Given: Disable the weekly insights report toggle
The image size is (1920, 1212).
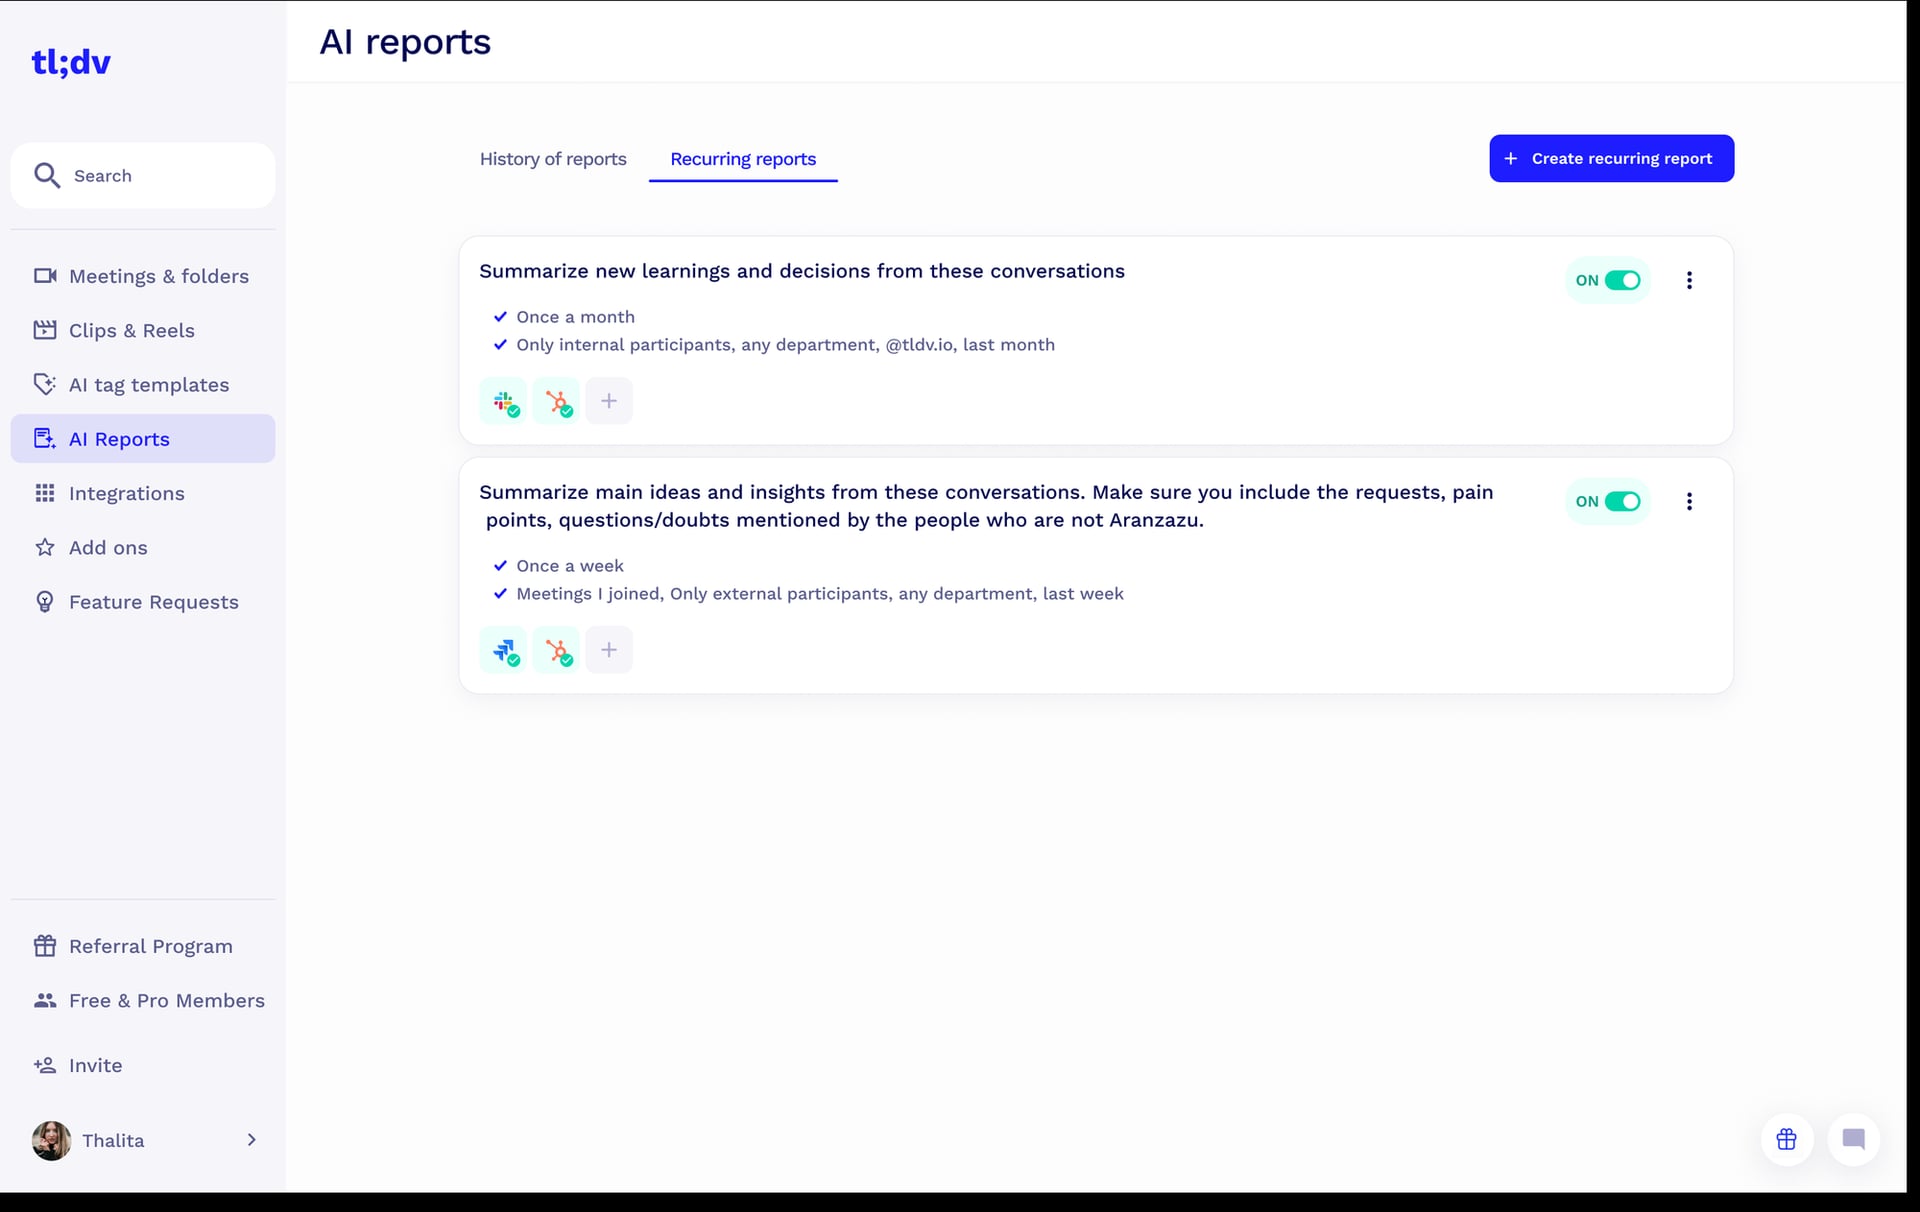Looking at the screenshot, I should (1622, 502).
